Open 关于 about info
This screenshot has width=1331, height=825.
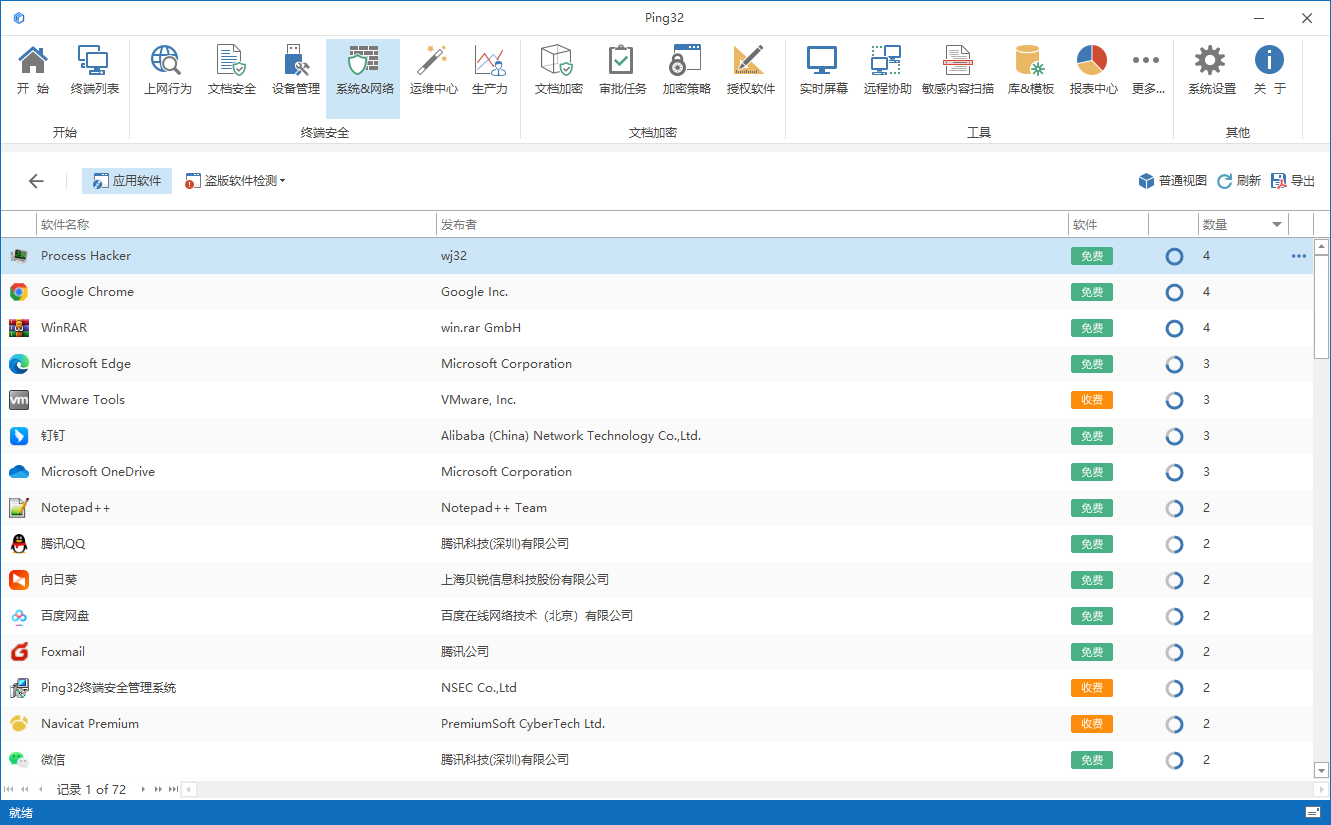[x=1269, y=70]
